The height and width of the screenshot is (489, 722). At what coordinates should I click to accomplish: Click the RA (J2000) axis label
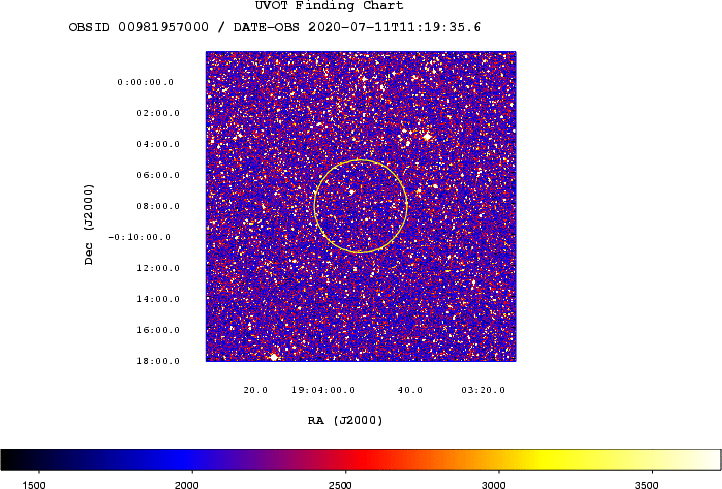click(345, 420)
